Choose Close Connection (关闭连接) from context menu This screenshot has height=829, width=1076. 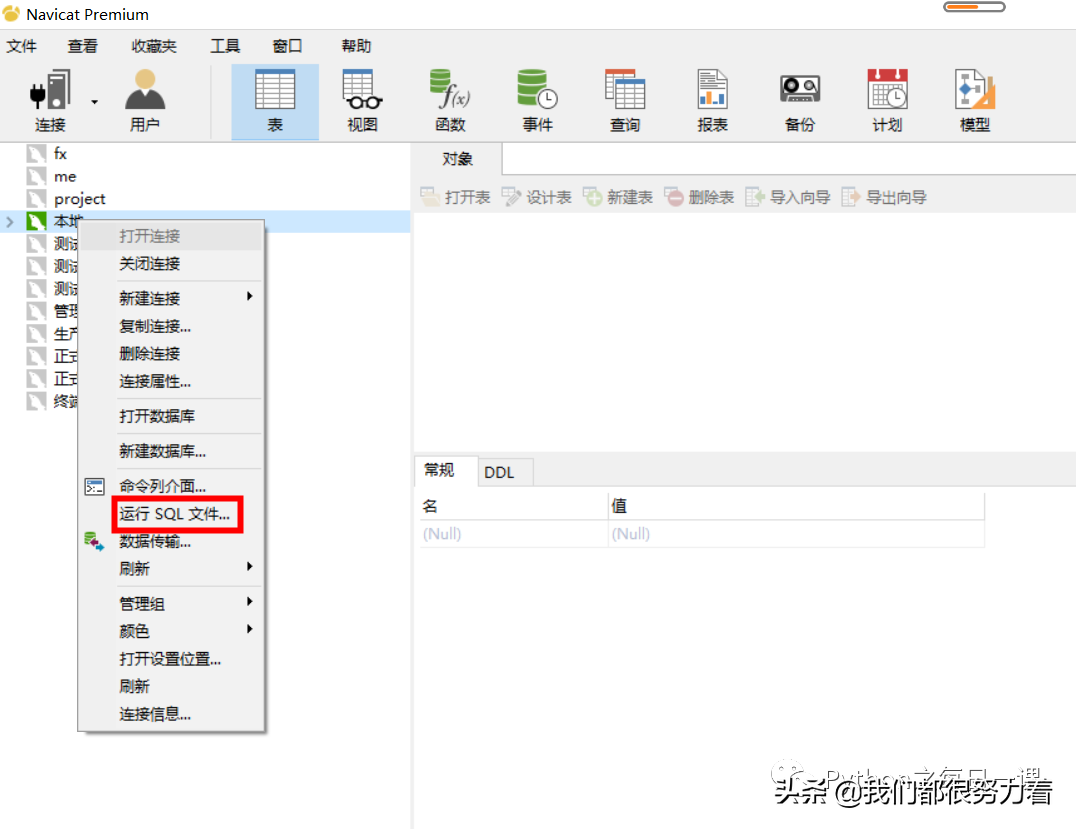click(171, 264)
